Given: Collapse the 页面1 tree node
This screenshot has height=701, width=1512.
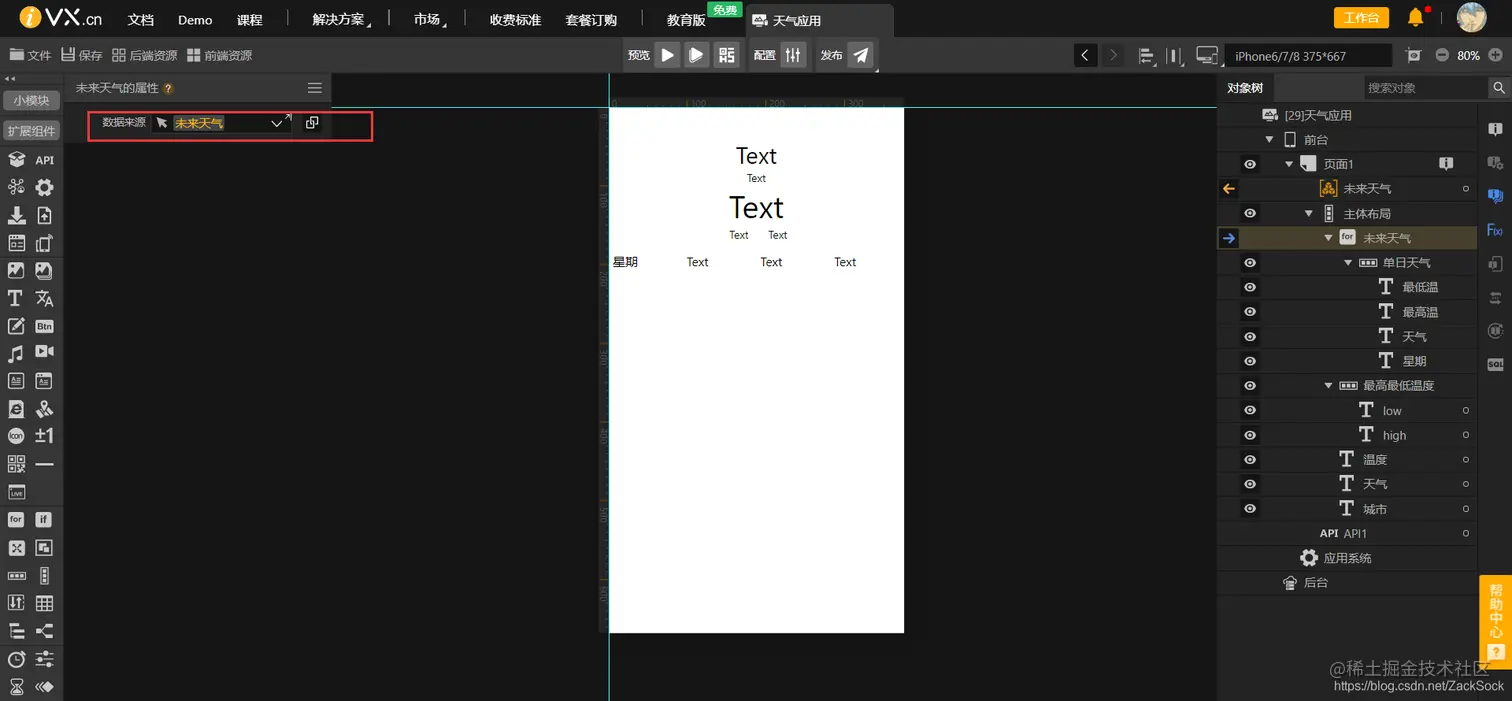Looking at the screenshot, I should (1289, 164).
